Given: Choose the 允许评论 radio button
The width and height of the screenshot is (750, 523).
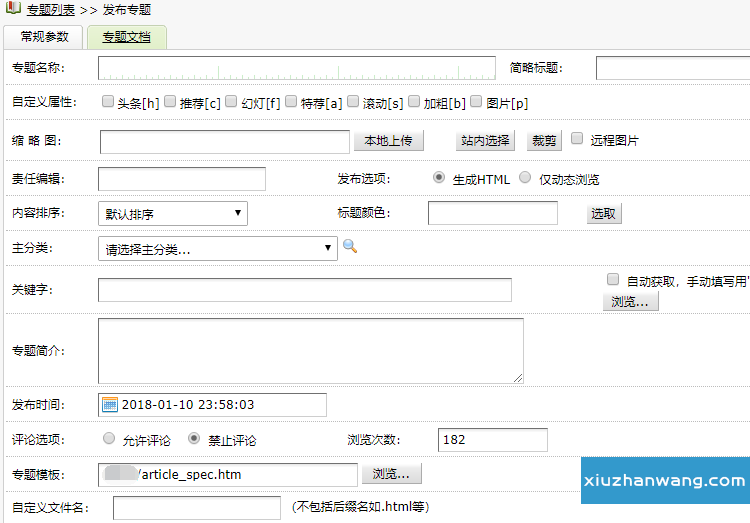Looking at the screenshot, I should click(x=109, y=439).
